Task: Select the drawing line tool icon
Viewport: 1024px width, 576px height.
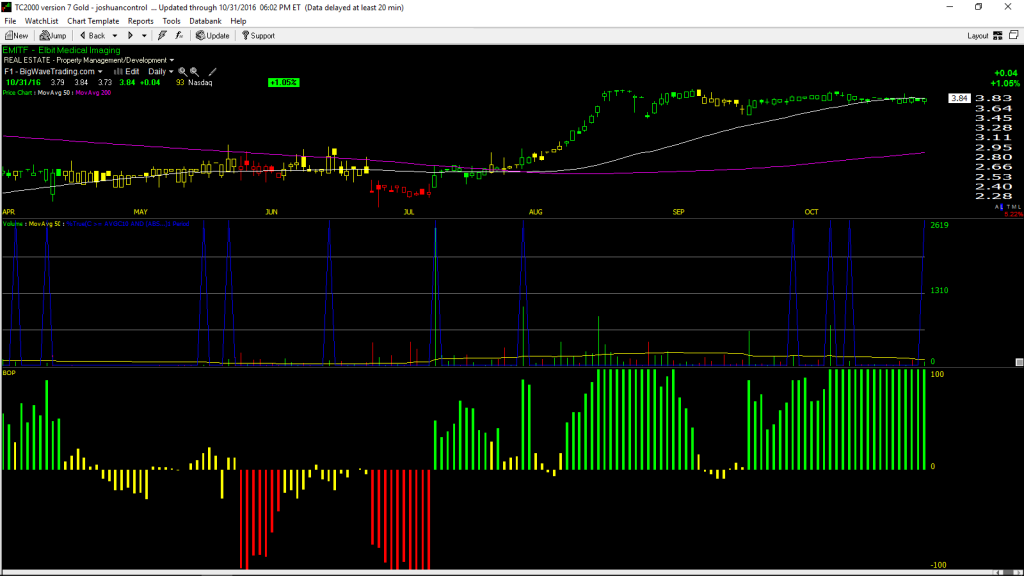Action: pyautogui.click(x=212, y=72)
